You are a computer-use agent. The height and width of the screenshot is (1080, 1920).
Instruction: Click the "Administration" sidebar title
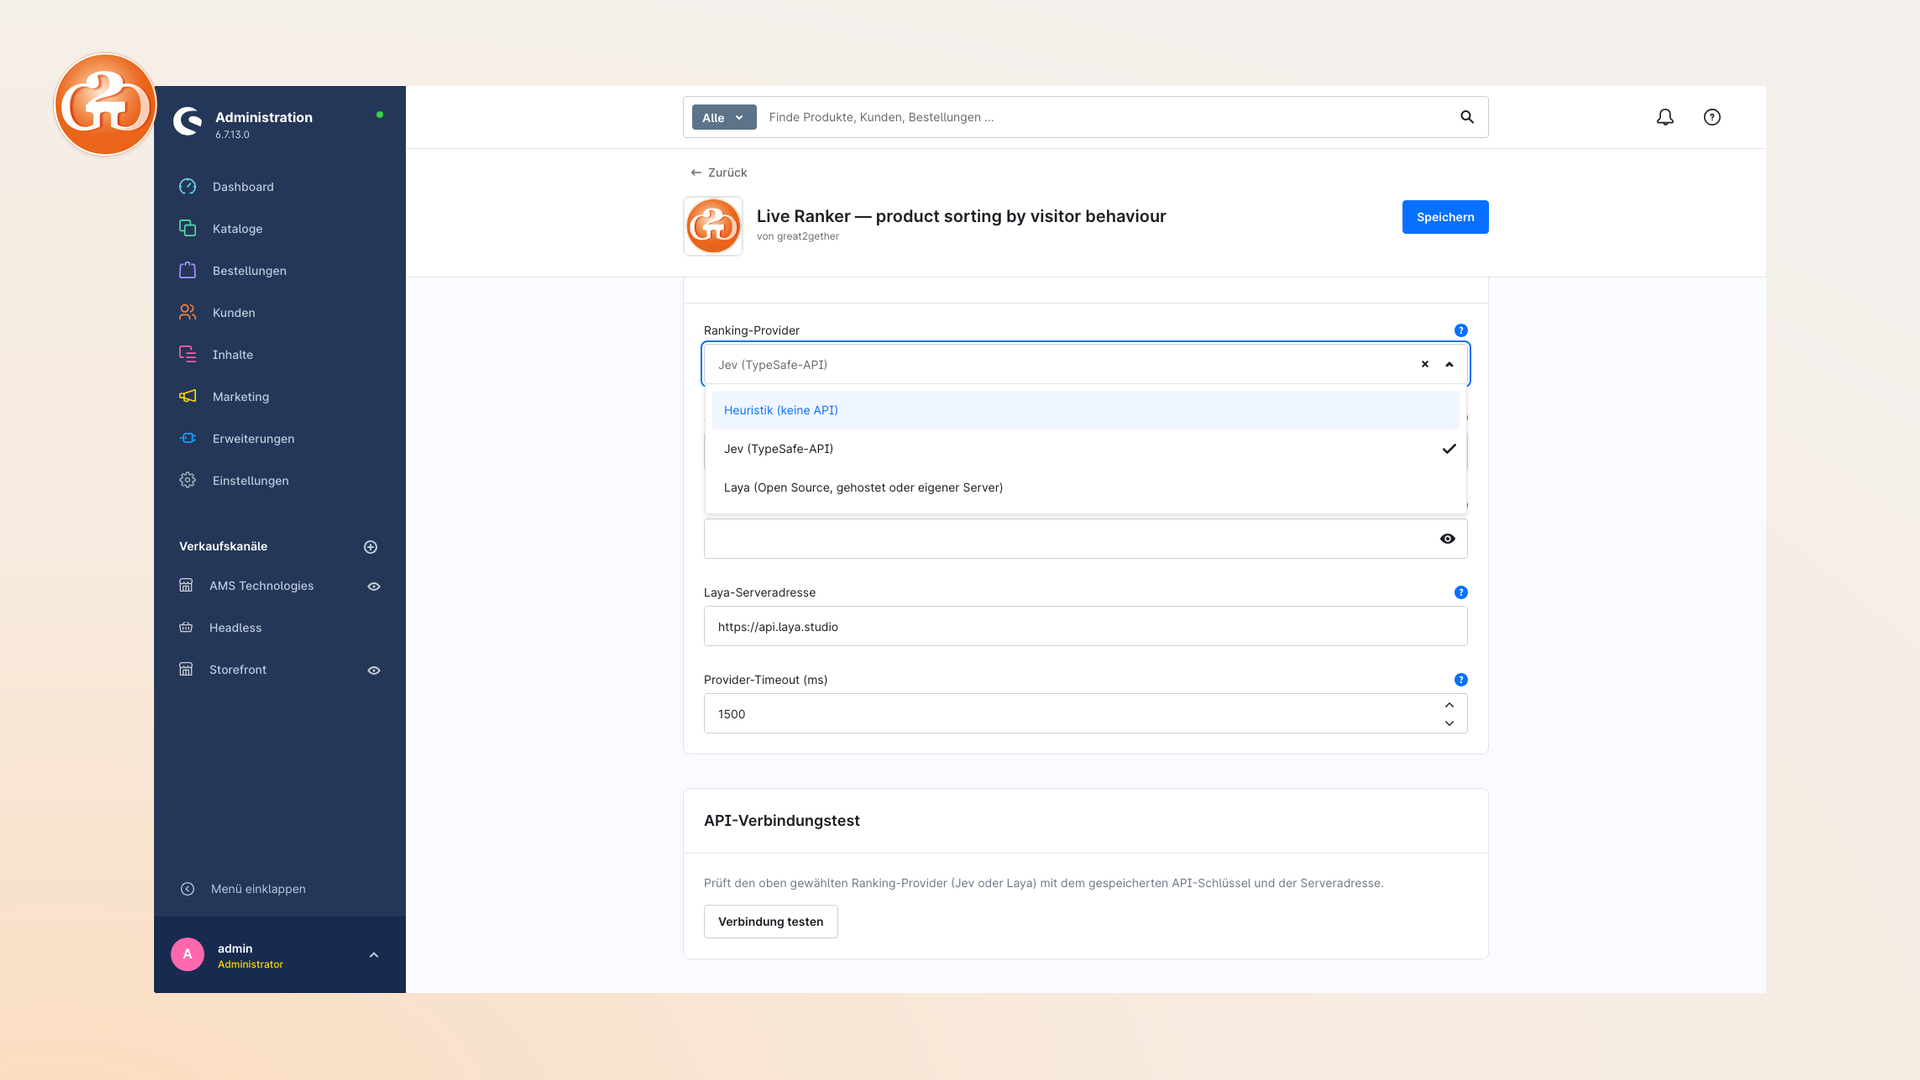point(264,117)
